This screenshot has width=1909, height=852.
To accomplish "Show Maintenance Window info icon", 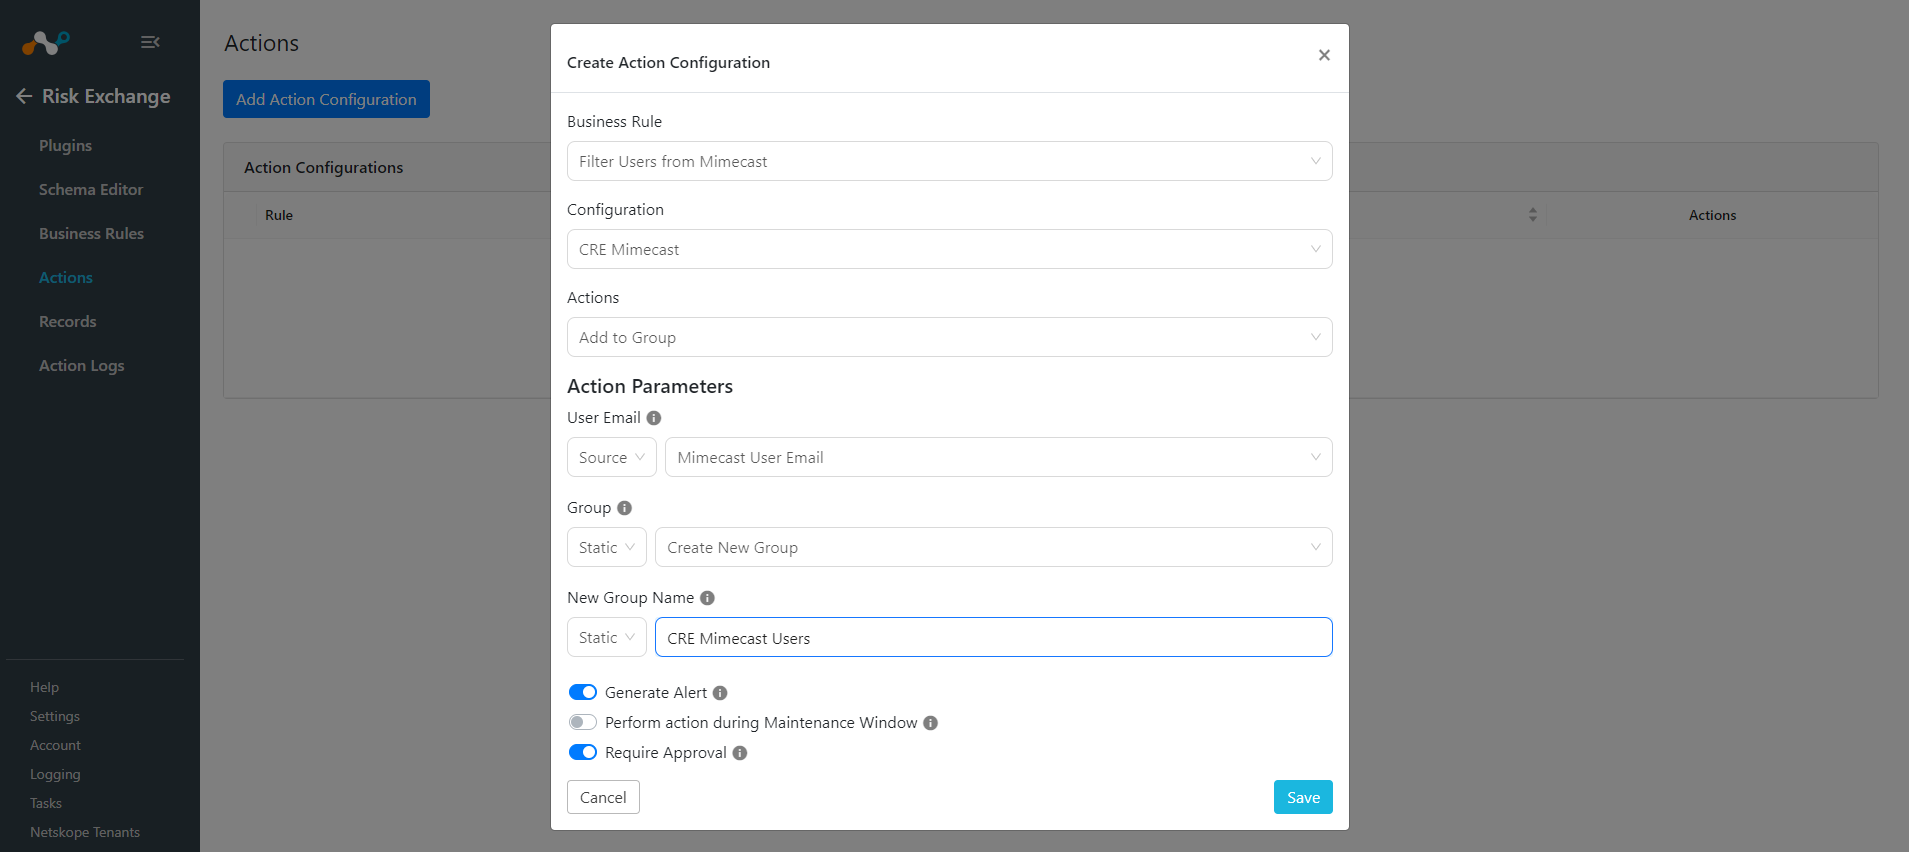I will point(930,723).
